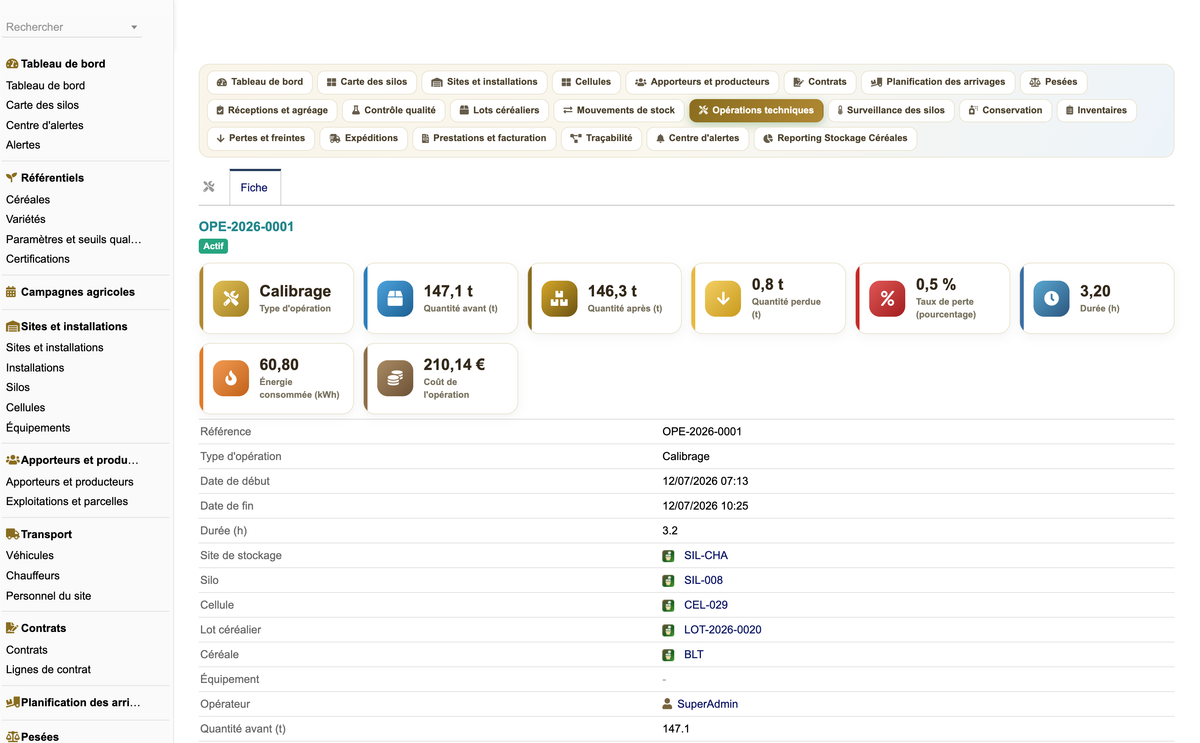The height and width of the screenshot is (743, 1200).
Task: Click the icon beside BLT
Action: pos(668,655)
